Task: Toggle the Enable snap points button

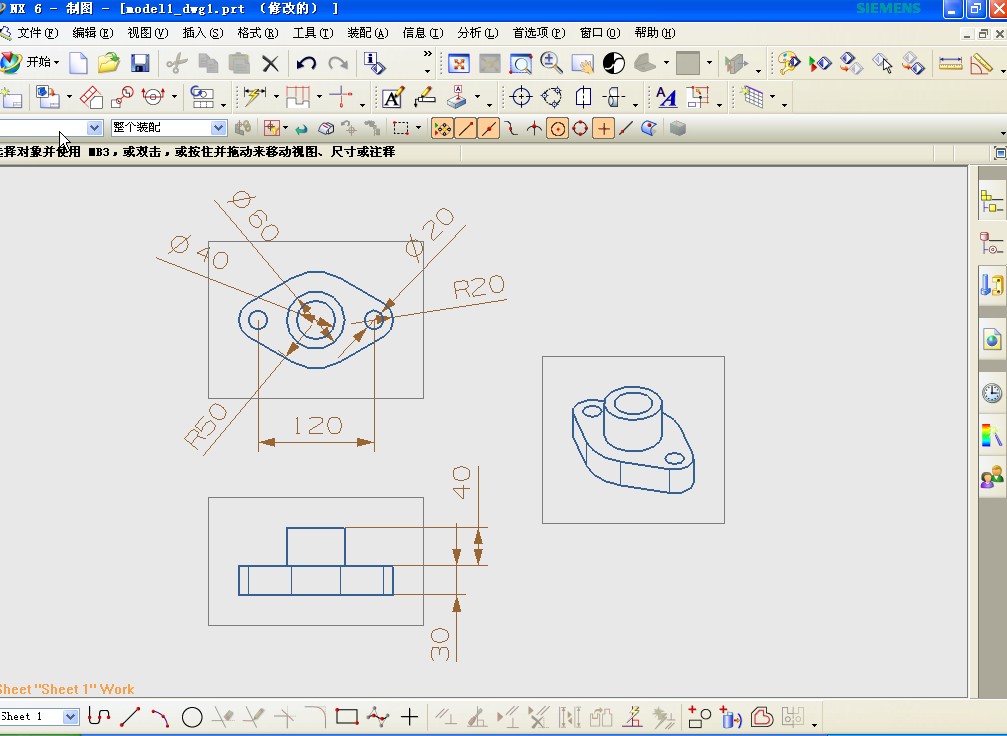Action: coord(442,128)
